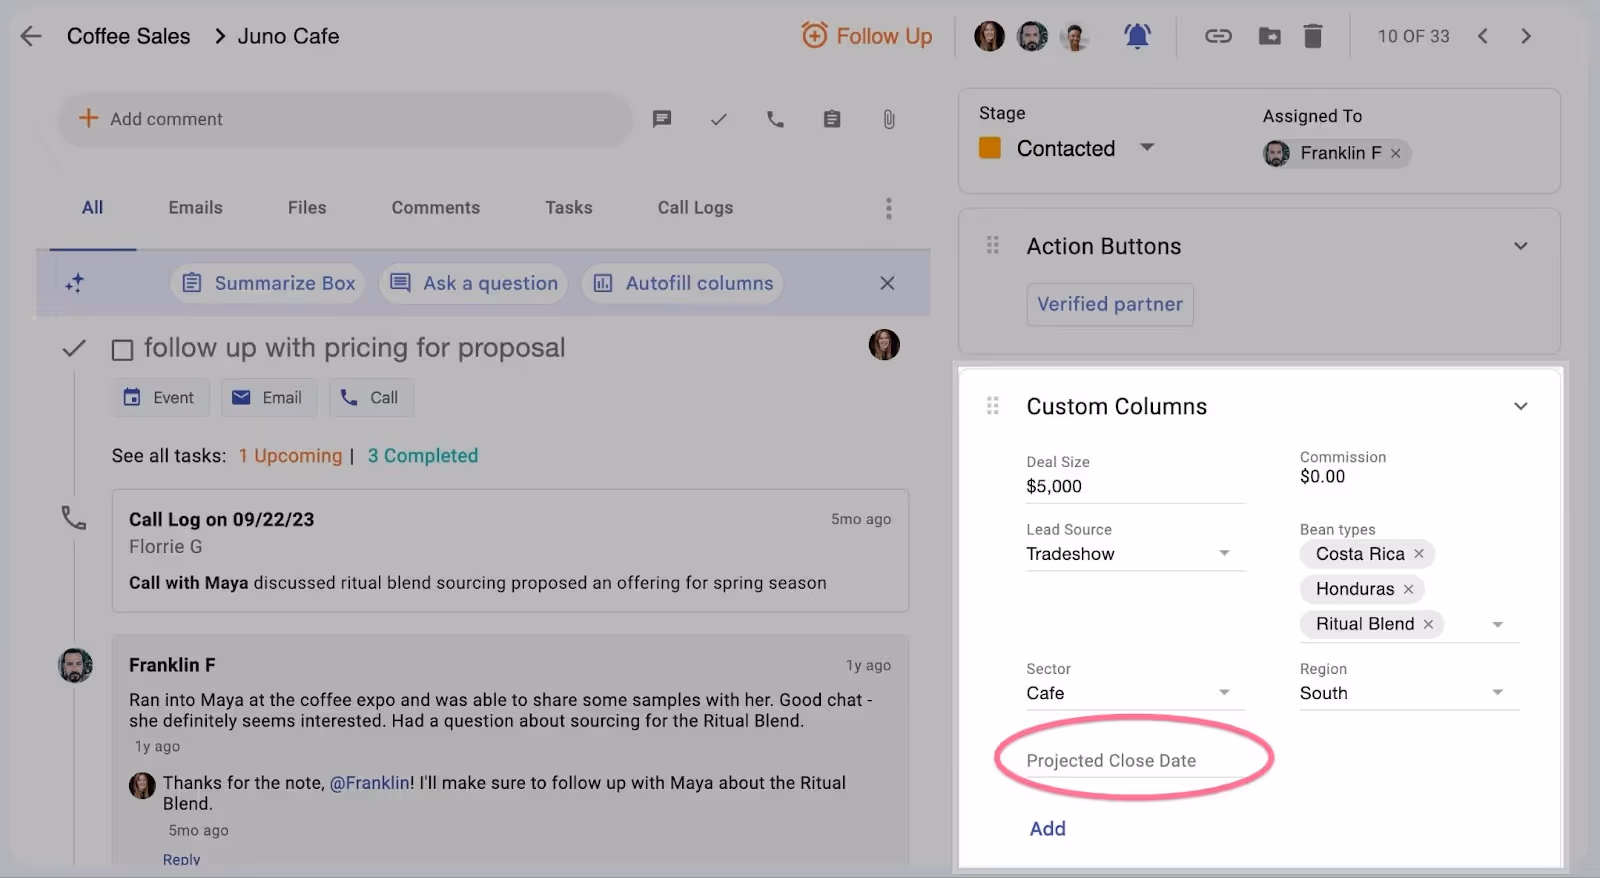Click the second collaborator avatar in header
Screen dimensions: 1600x878
point(1033,36)
